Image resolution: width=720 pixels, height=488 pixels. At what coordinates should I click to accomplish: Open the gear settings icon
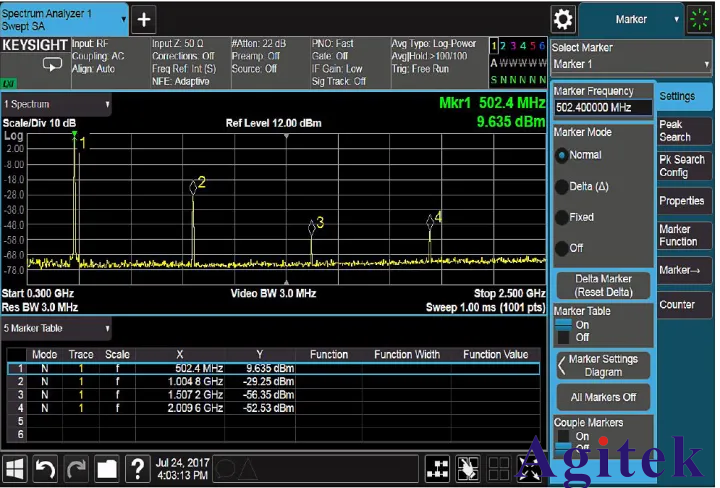564,19
